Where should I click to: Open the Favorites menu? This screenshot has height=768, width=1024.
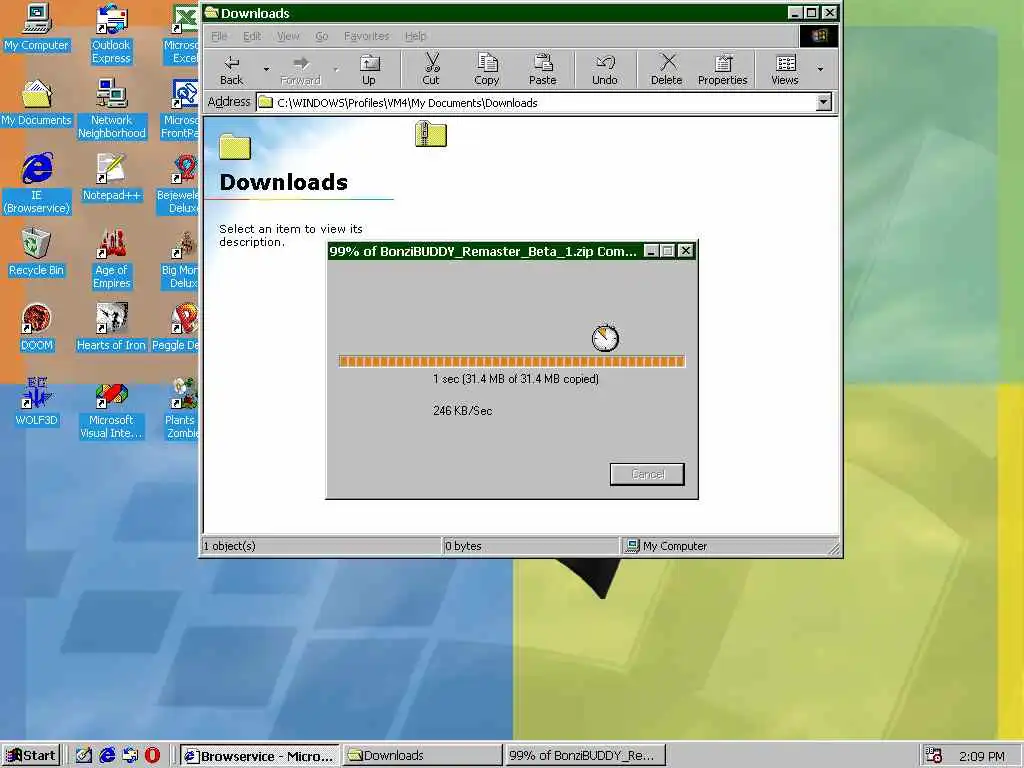click(x=366, y=36)
